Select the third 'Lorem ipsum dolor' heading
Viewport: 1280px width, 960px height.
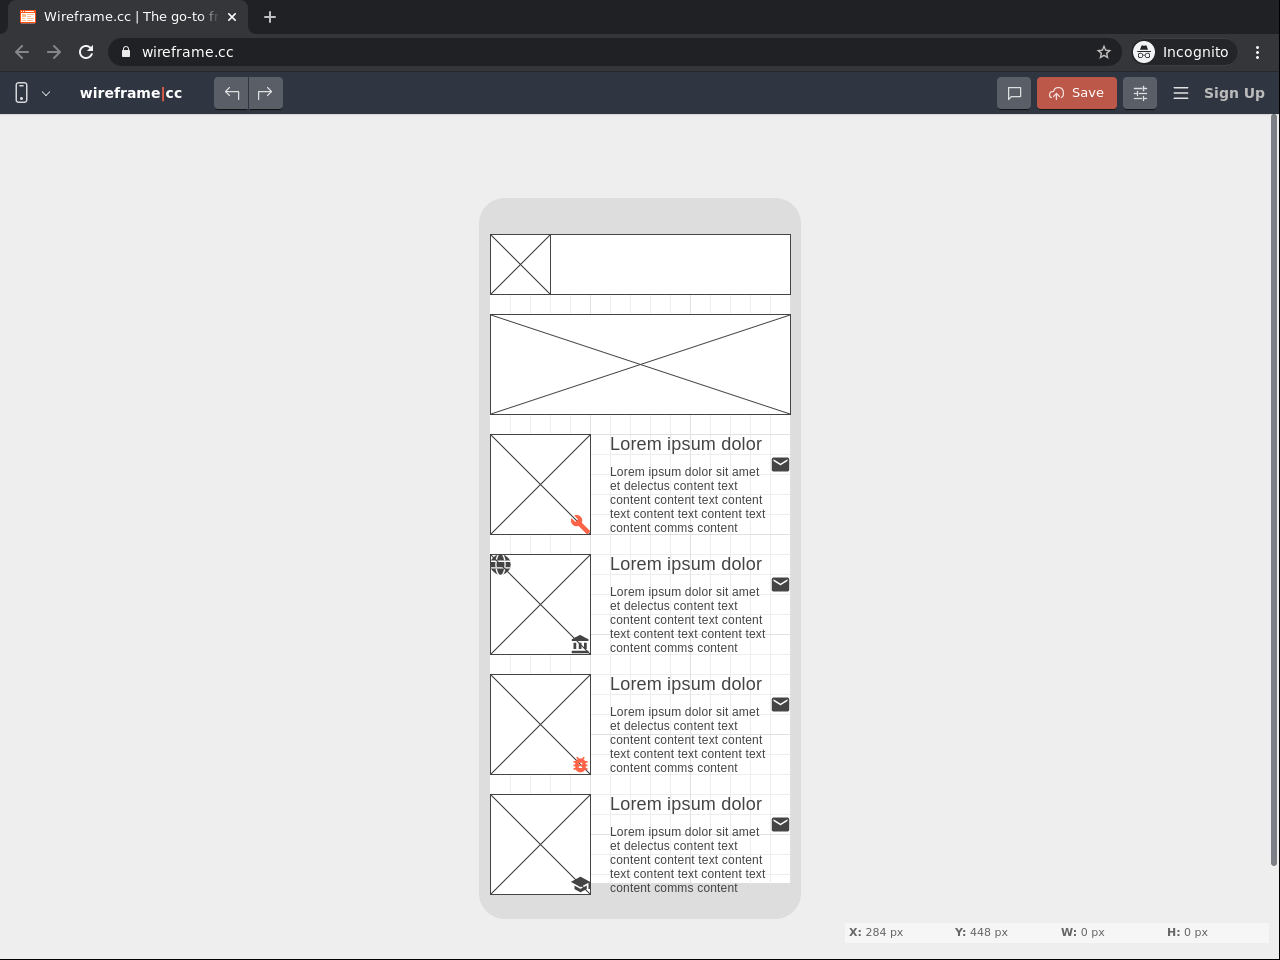click(686, 684)
